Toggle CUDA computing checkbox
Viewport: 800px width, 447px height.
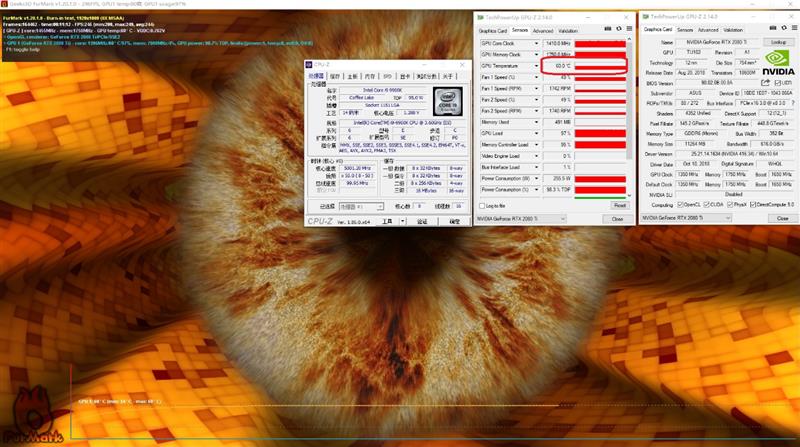(x=707, y=205)
